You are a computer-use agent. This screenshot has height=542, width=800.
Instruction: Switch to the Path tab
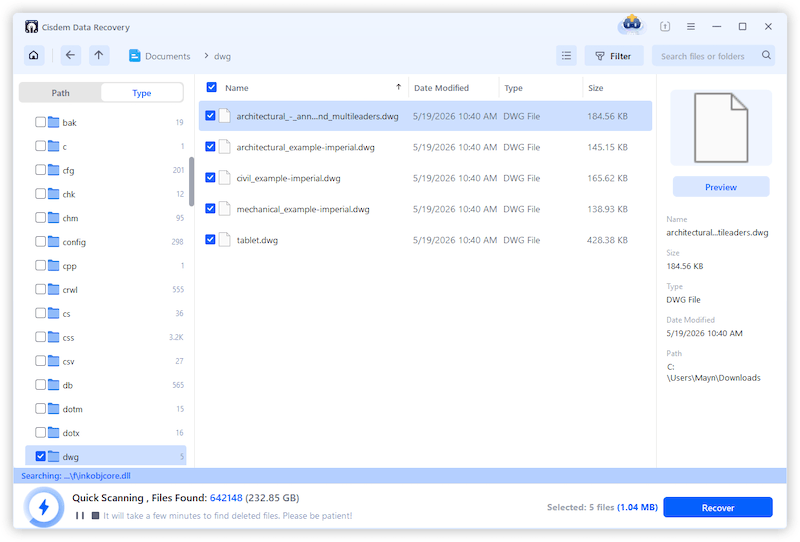click(x=60, y=93)
